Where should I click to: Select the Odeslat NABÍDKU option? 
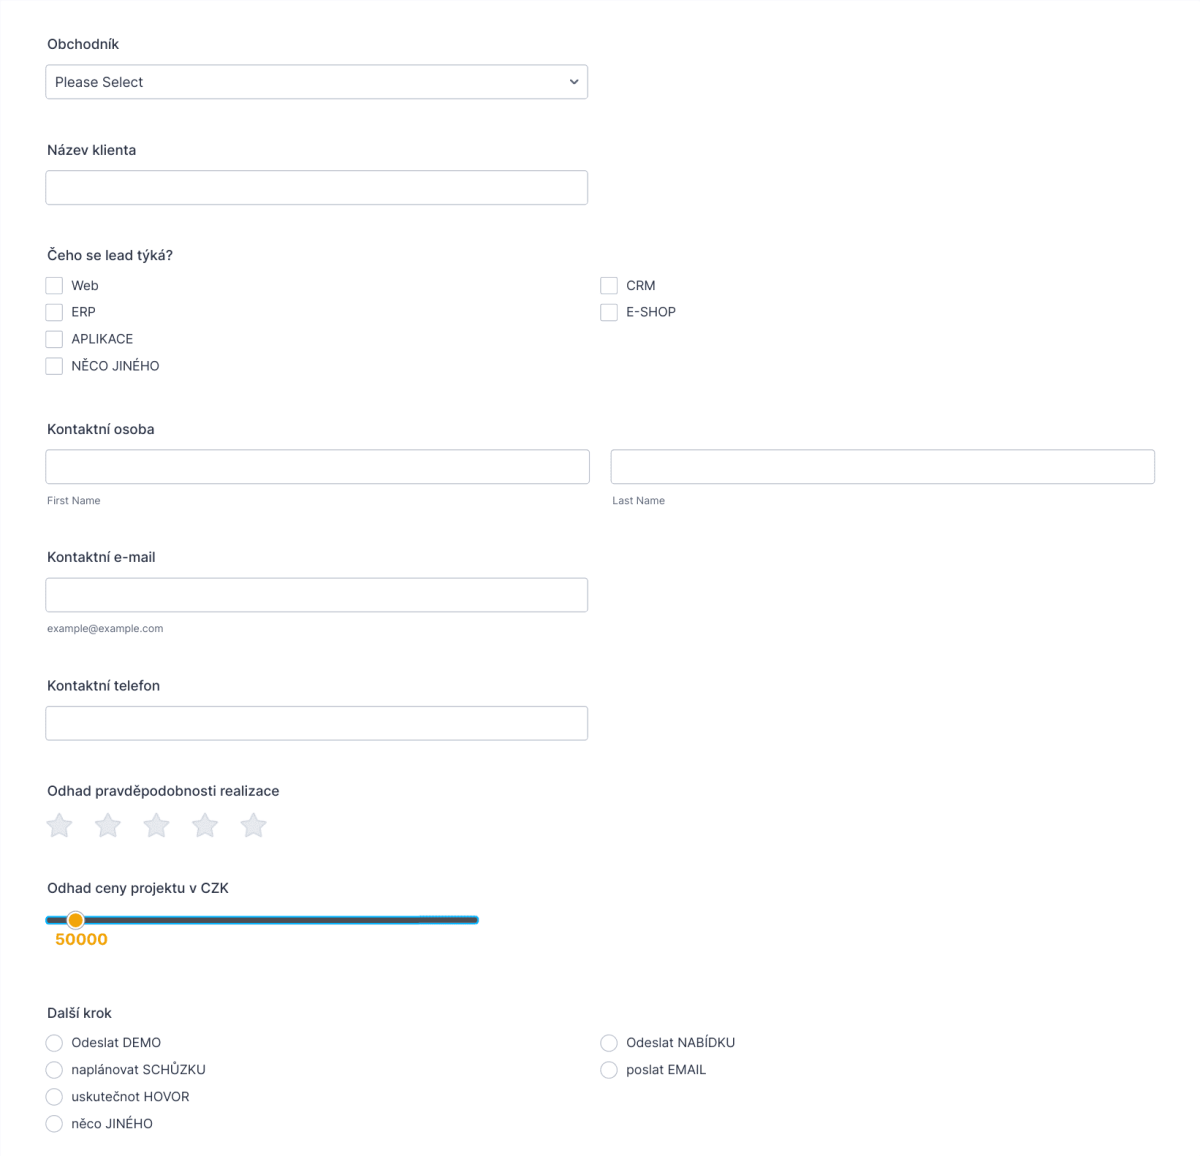tap(608, 1043)
